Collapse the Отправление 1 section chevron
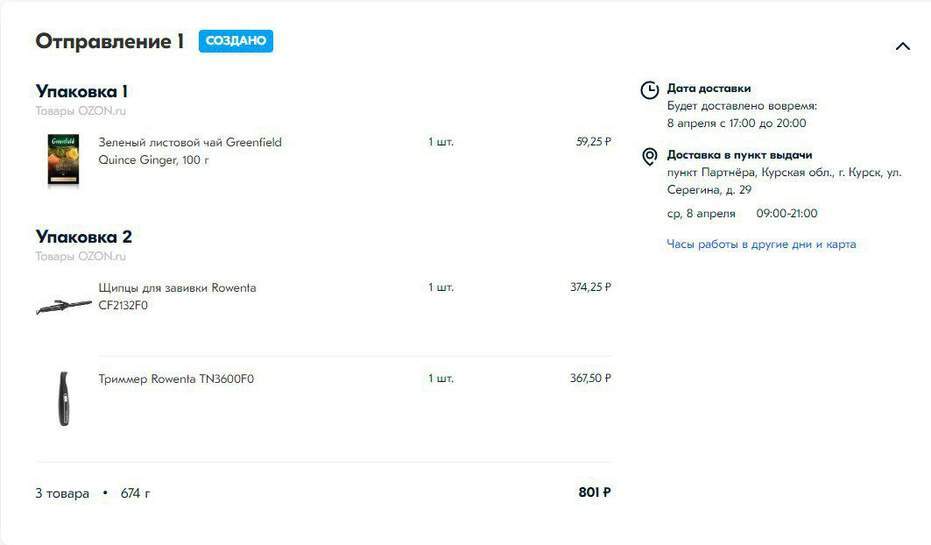Screen dimensions: 931x545 coord(902,47)
